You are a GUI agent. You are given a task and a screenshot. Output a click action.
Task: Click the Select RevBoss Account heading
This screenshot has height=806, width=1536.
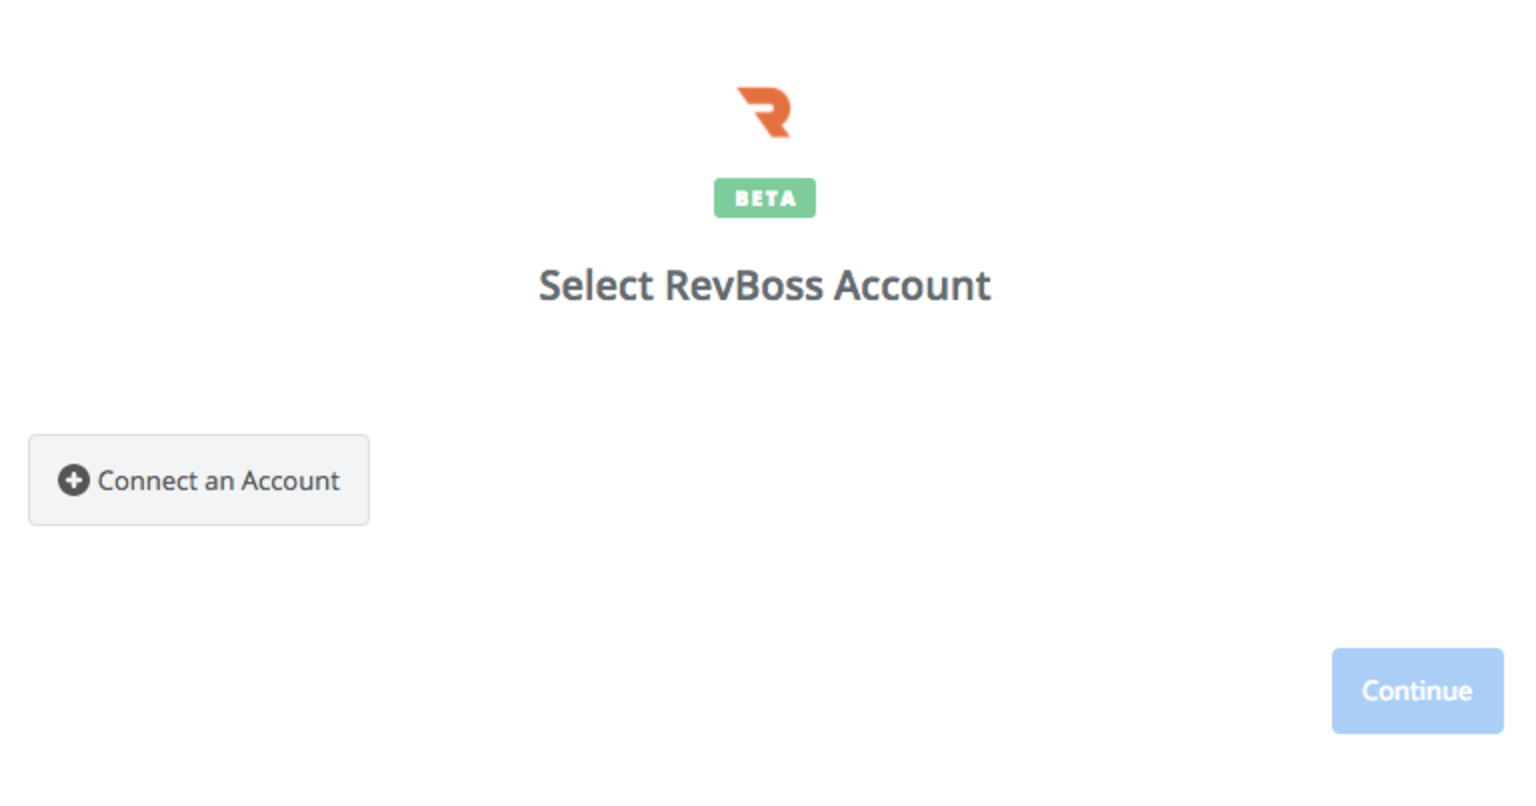(x=764, y=286)
